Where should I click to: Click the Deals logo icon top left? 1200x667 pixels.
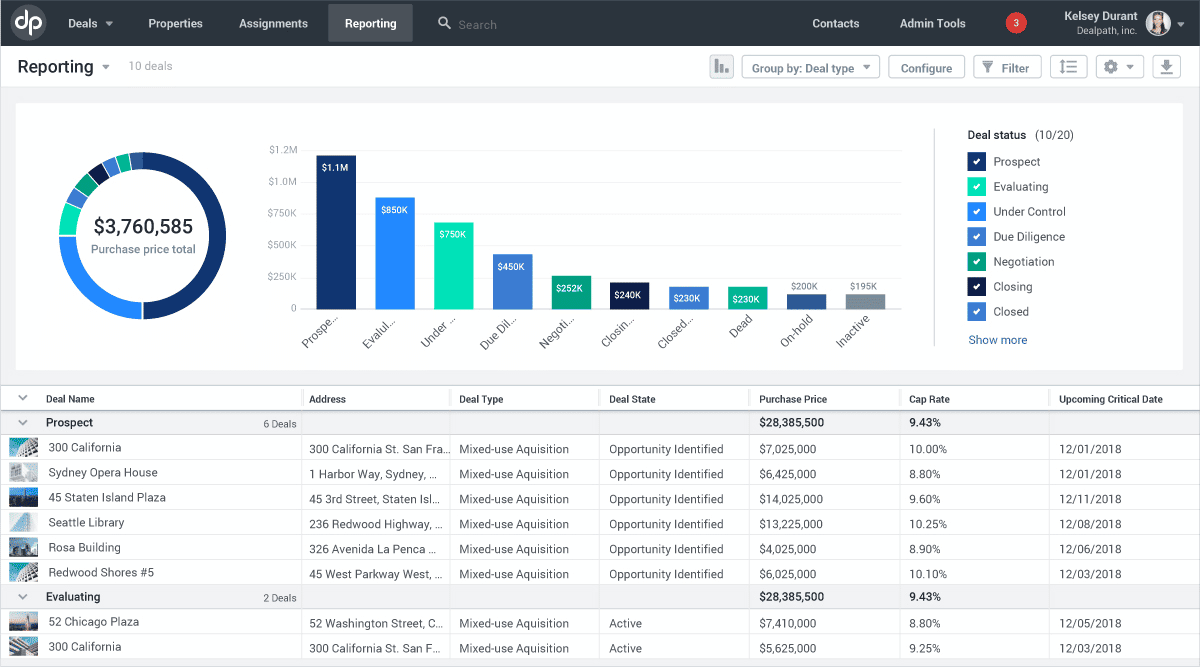point(28,22)
